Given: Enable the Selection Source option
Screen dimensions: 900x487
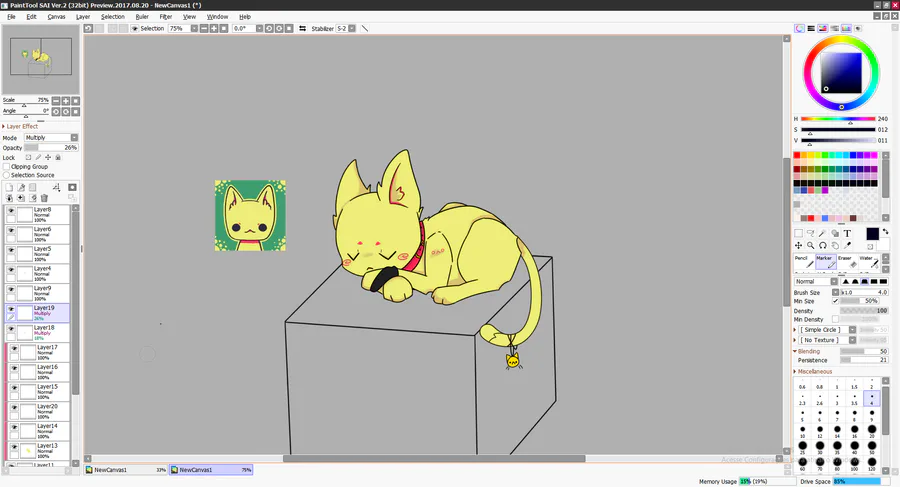Looking at the screenshot, I should [x=7, y=175].
